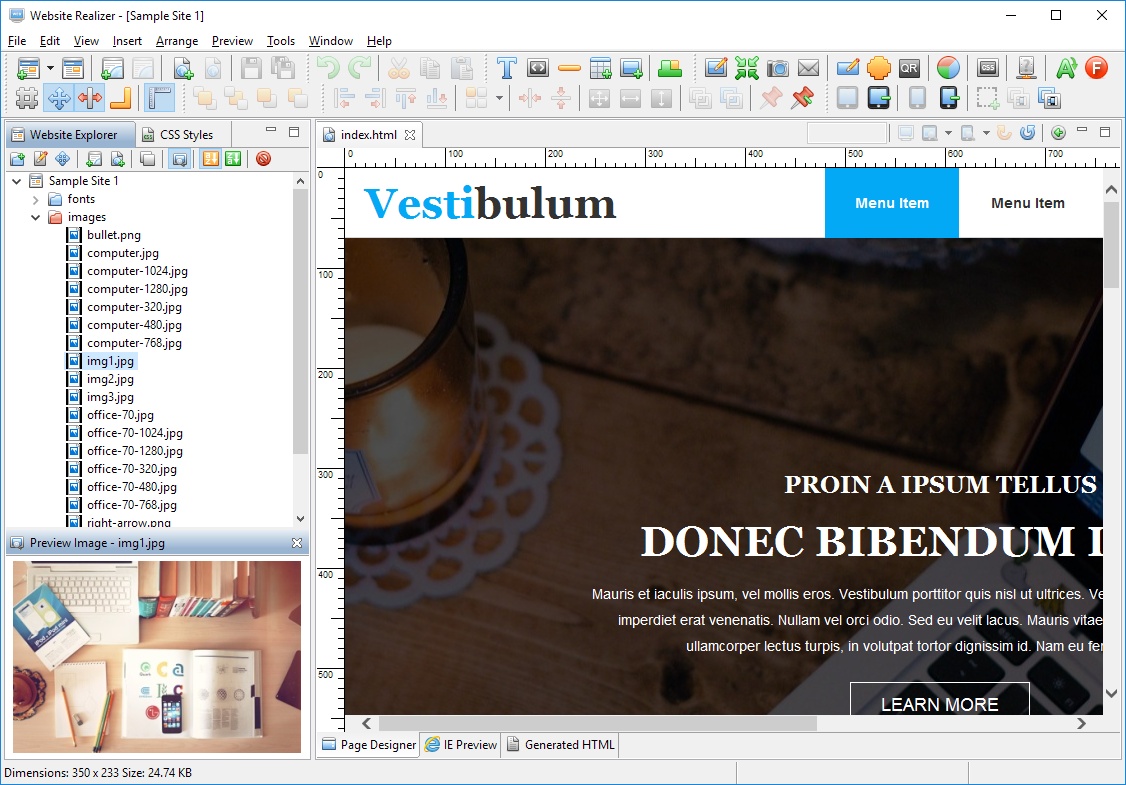
Task: Select computer-1024.jpg in the tree
Action: point(137,271)
